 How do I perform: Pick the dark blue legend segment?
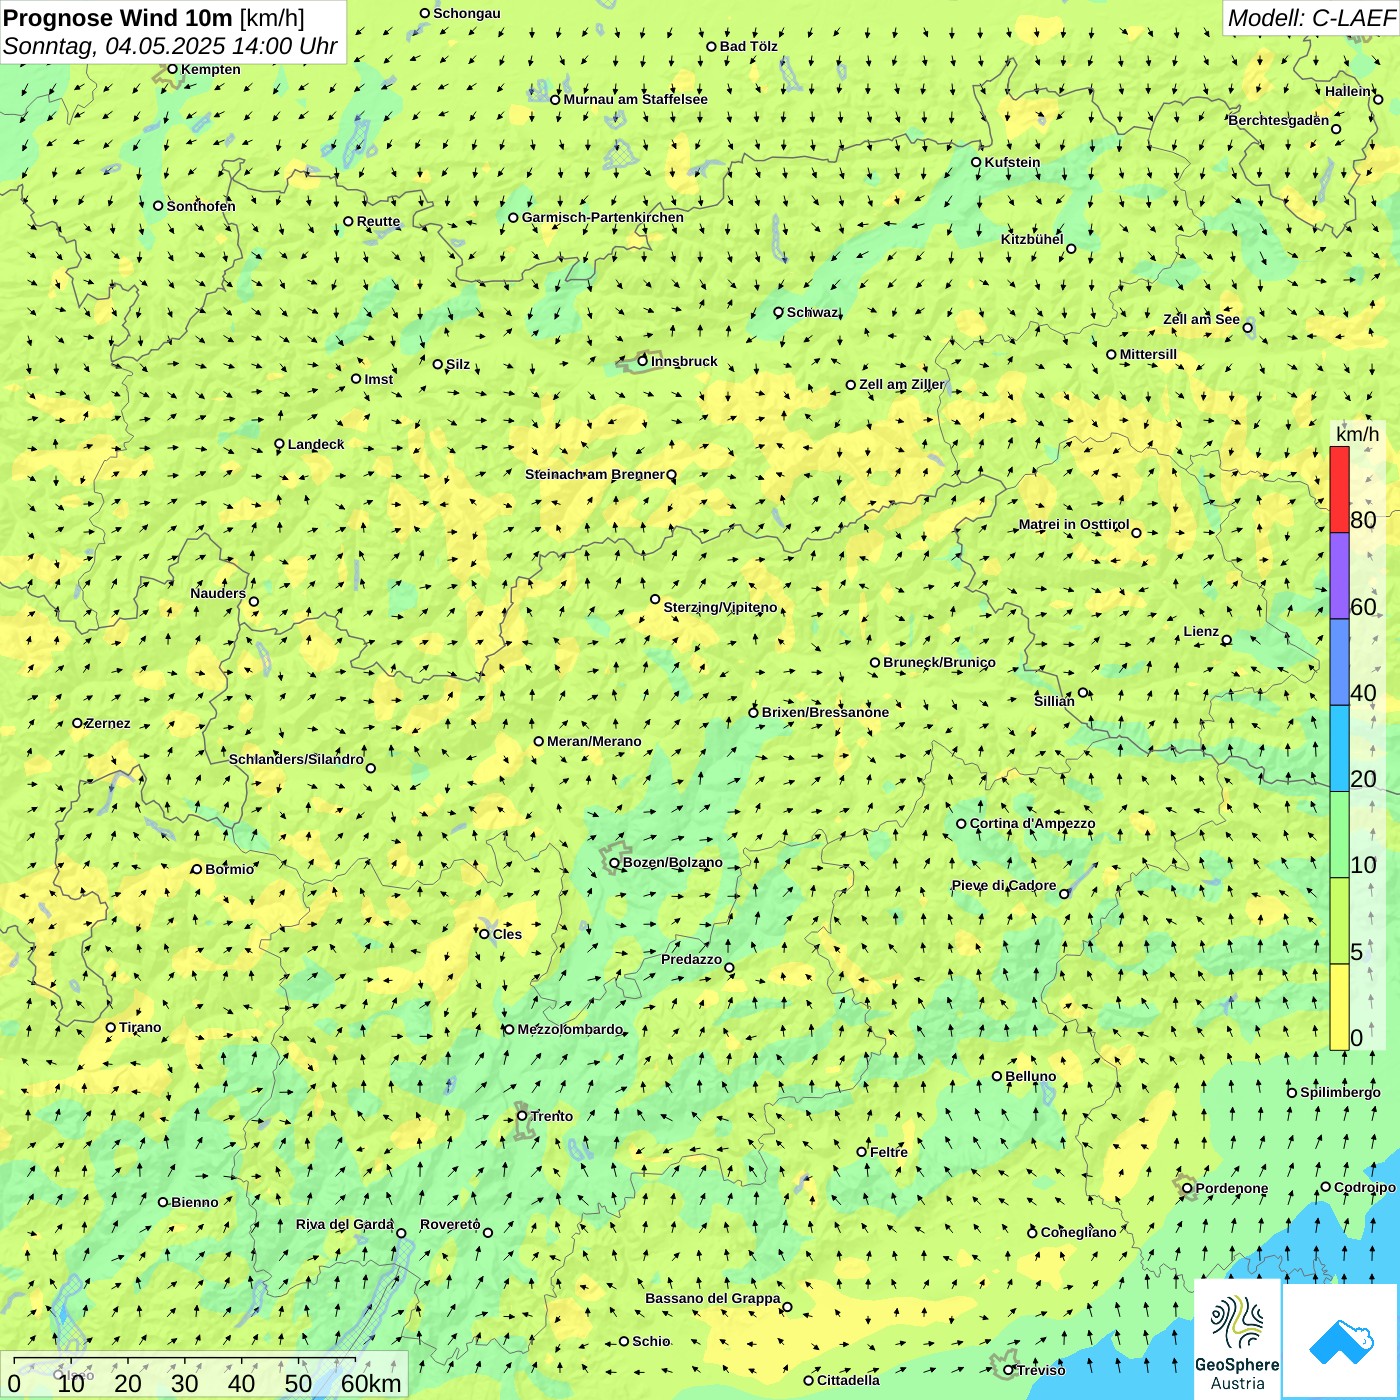1339,662
